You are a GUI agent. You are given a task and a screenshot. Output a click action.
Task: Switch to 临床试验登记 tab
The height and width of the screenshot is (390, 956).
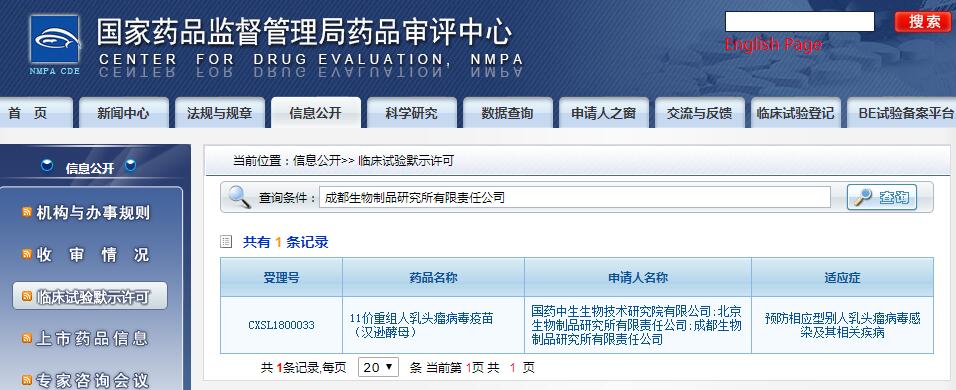tap(795, 113)
